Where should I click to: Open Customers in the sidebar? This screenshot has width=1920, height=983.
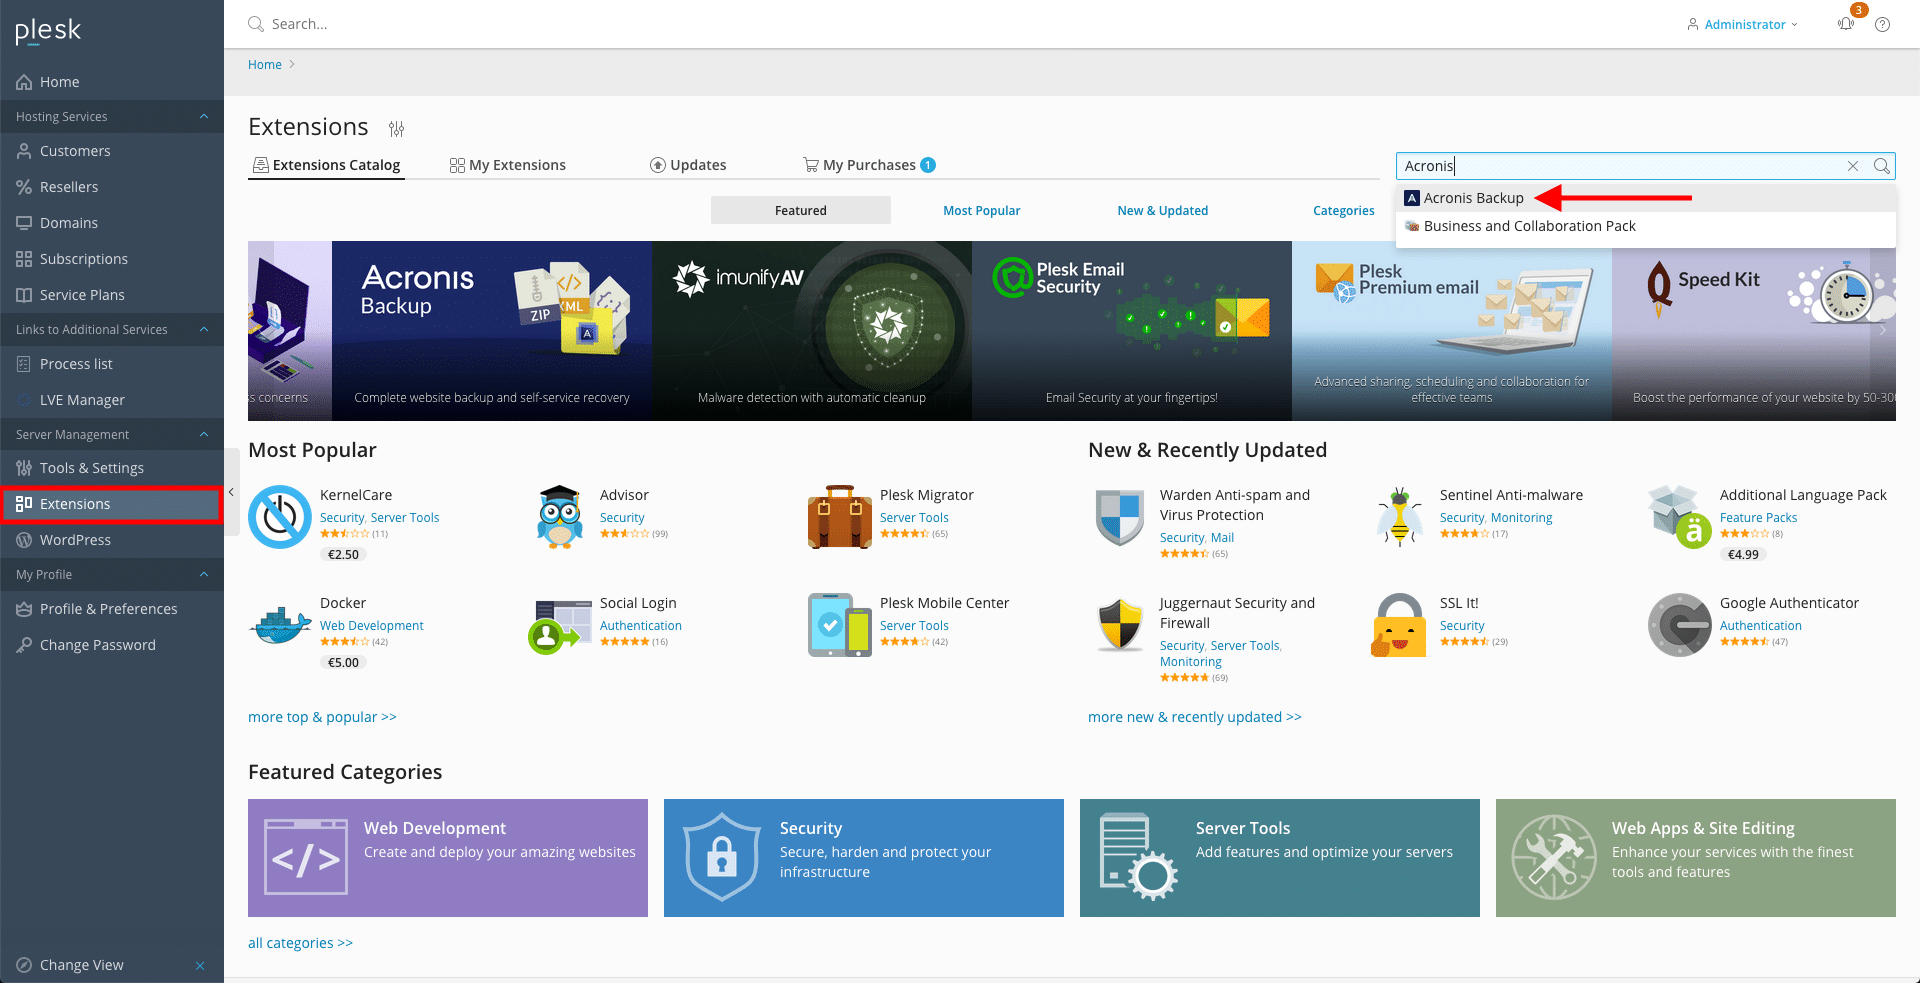(x=112, y=151)
